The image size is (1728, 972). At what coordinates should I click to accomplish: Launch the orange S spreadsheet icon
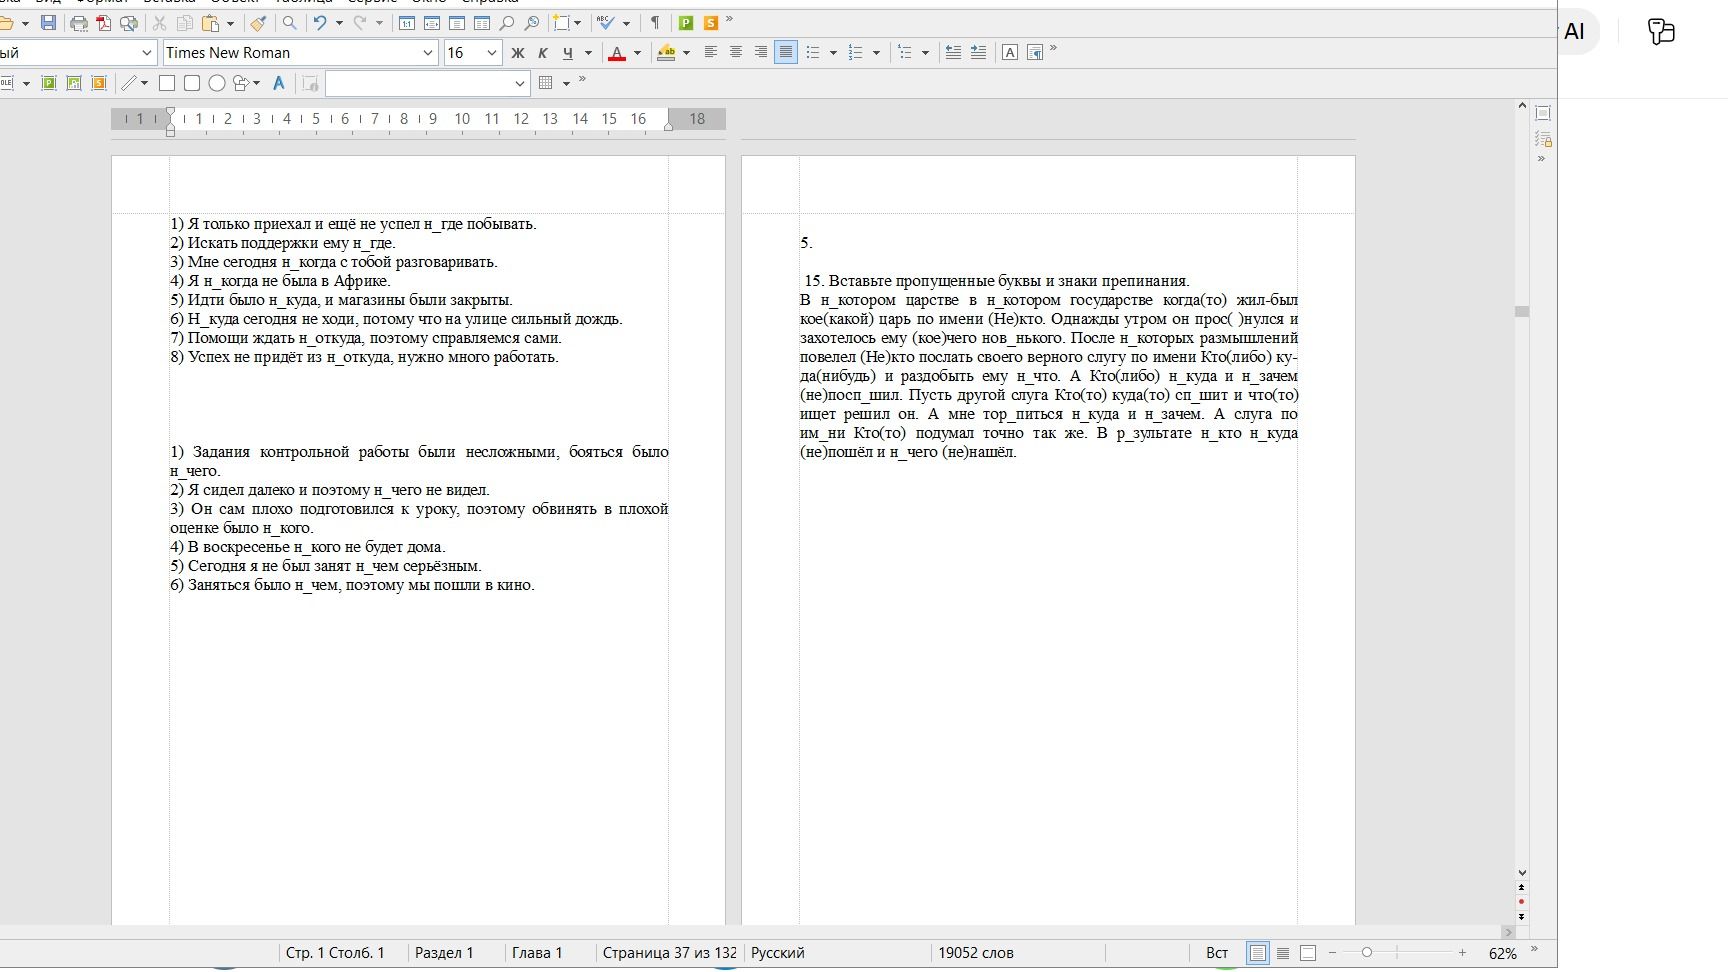(711, 23)
